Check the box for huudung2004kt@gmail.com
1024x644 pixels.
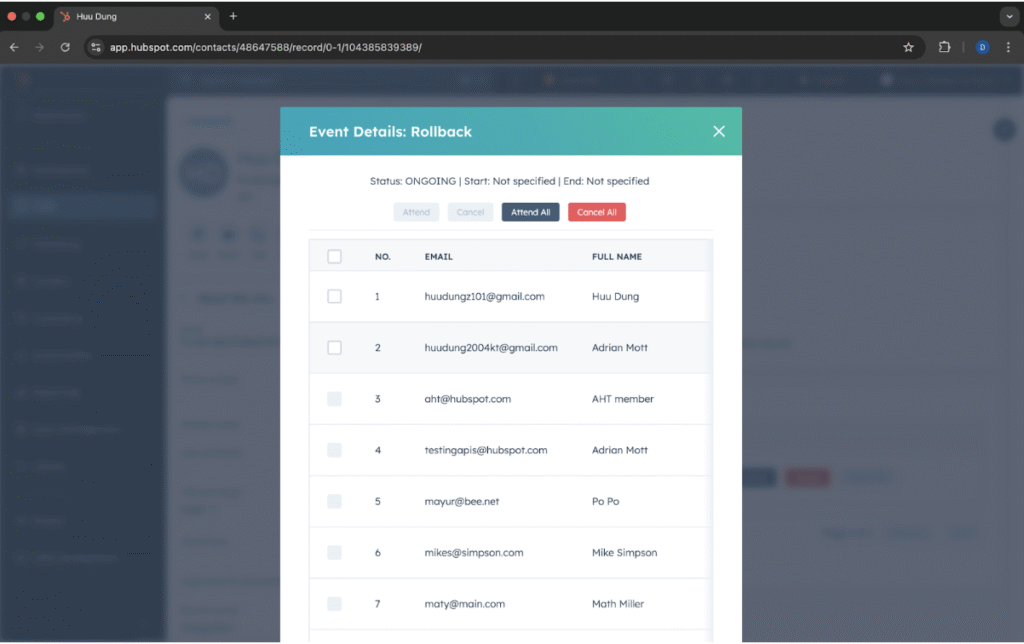pyautogui.click(x=334, y=348)
